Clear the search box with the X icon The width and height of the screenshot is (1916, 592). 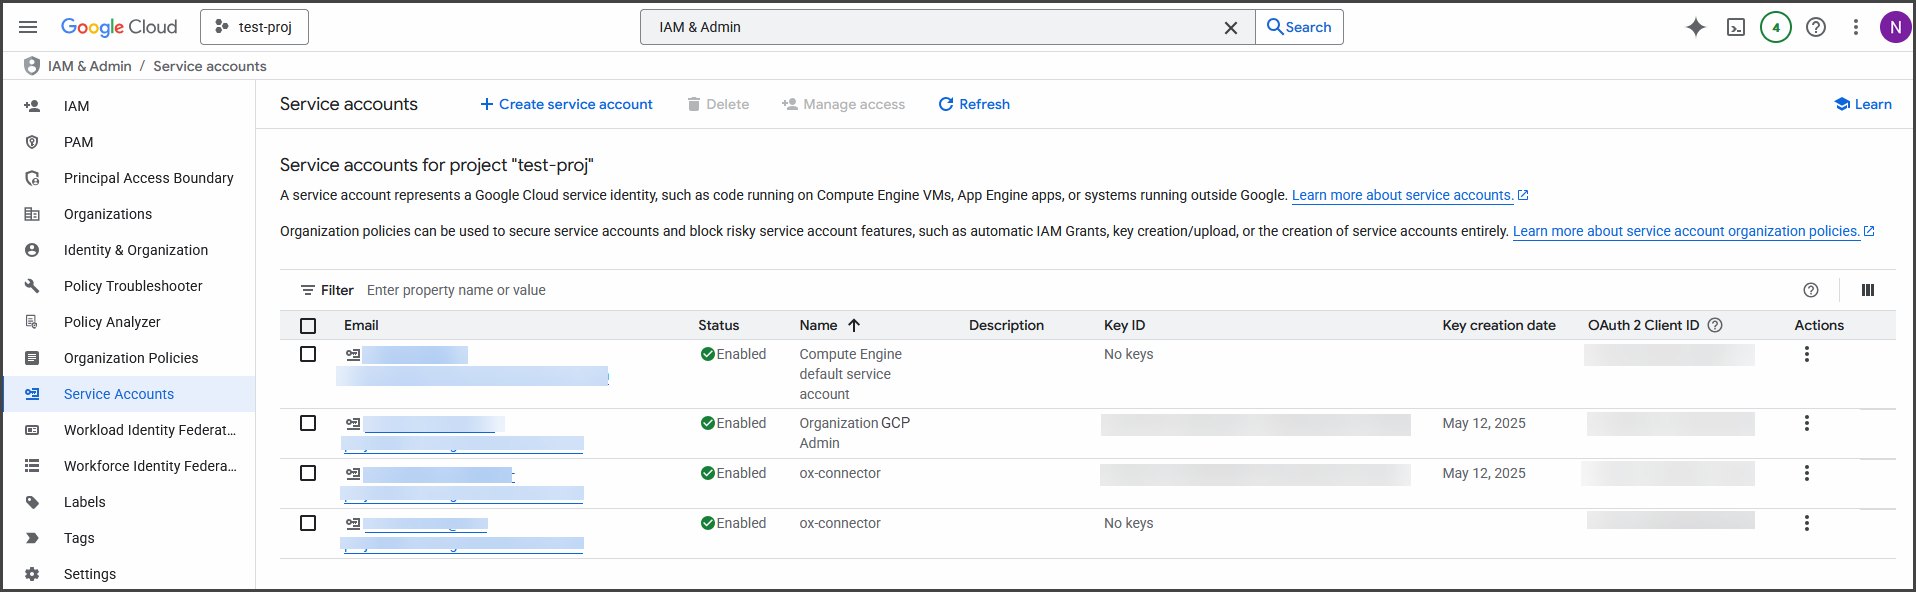(1230, 28)
